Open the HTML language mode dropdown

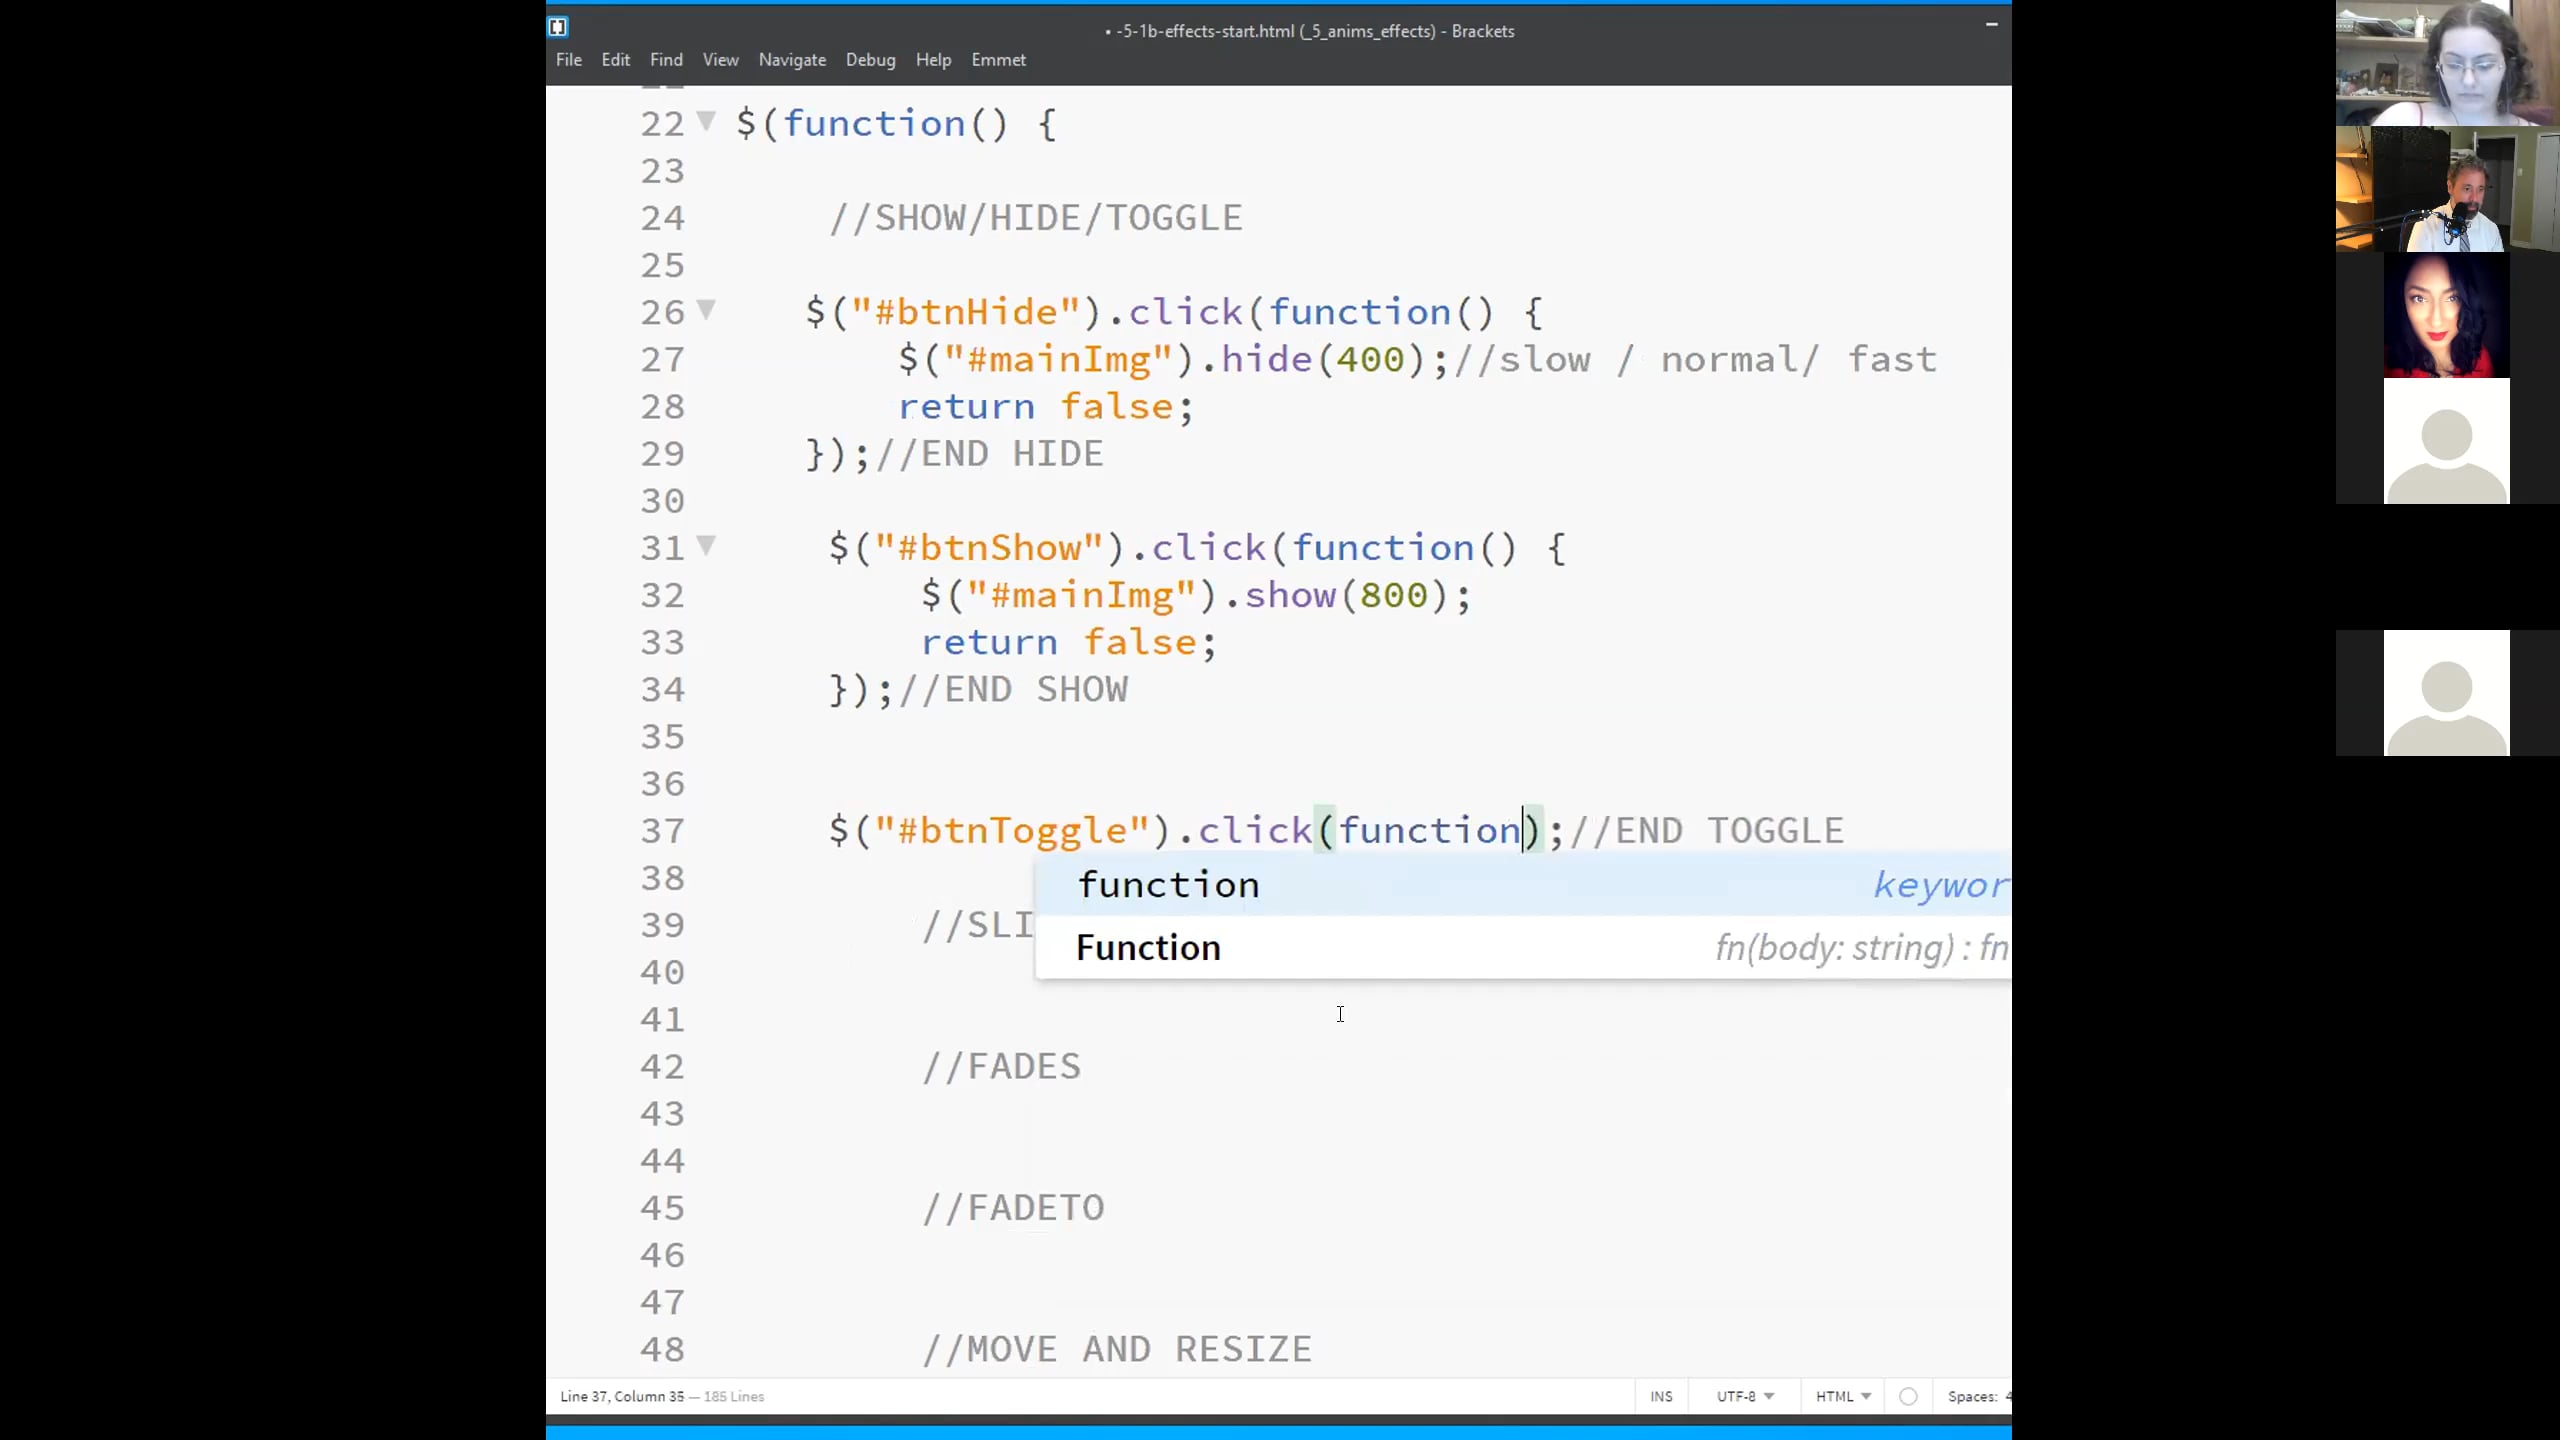(1843, 1396)
